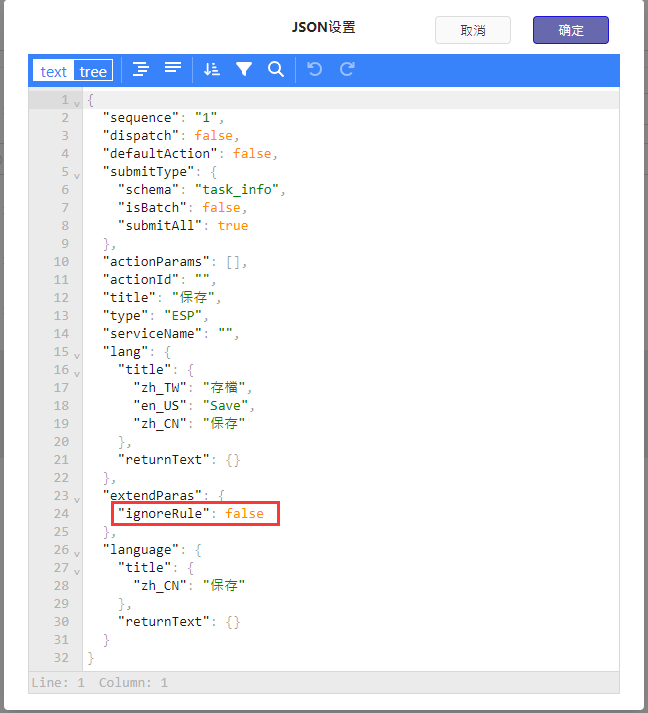Switch to text mode
Screen dimensions: 648x713
53,71
